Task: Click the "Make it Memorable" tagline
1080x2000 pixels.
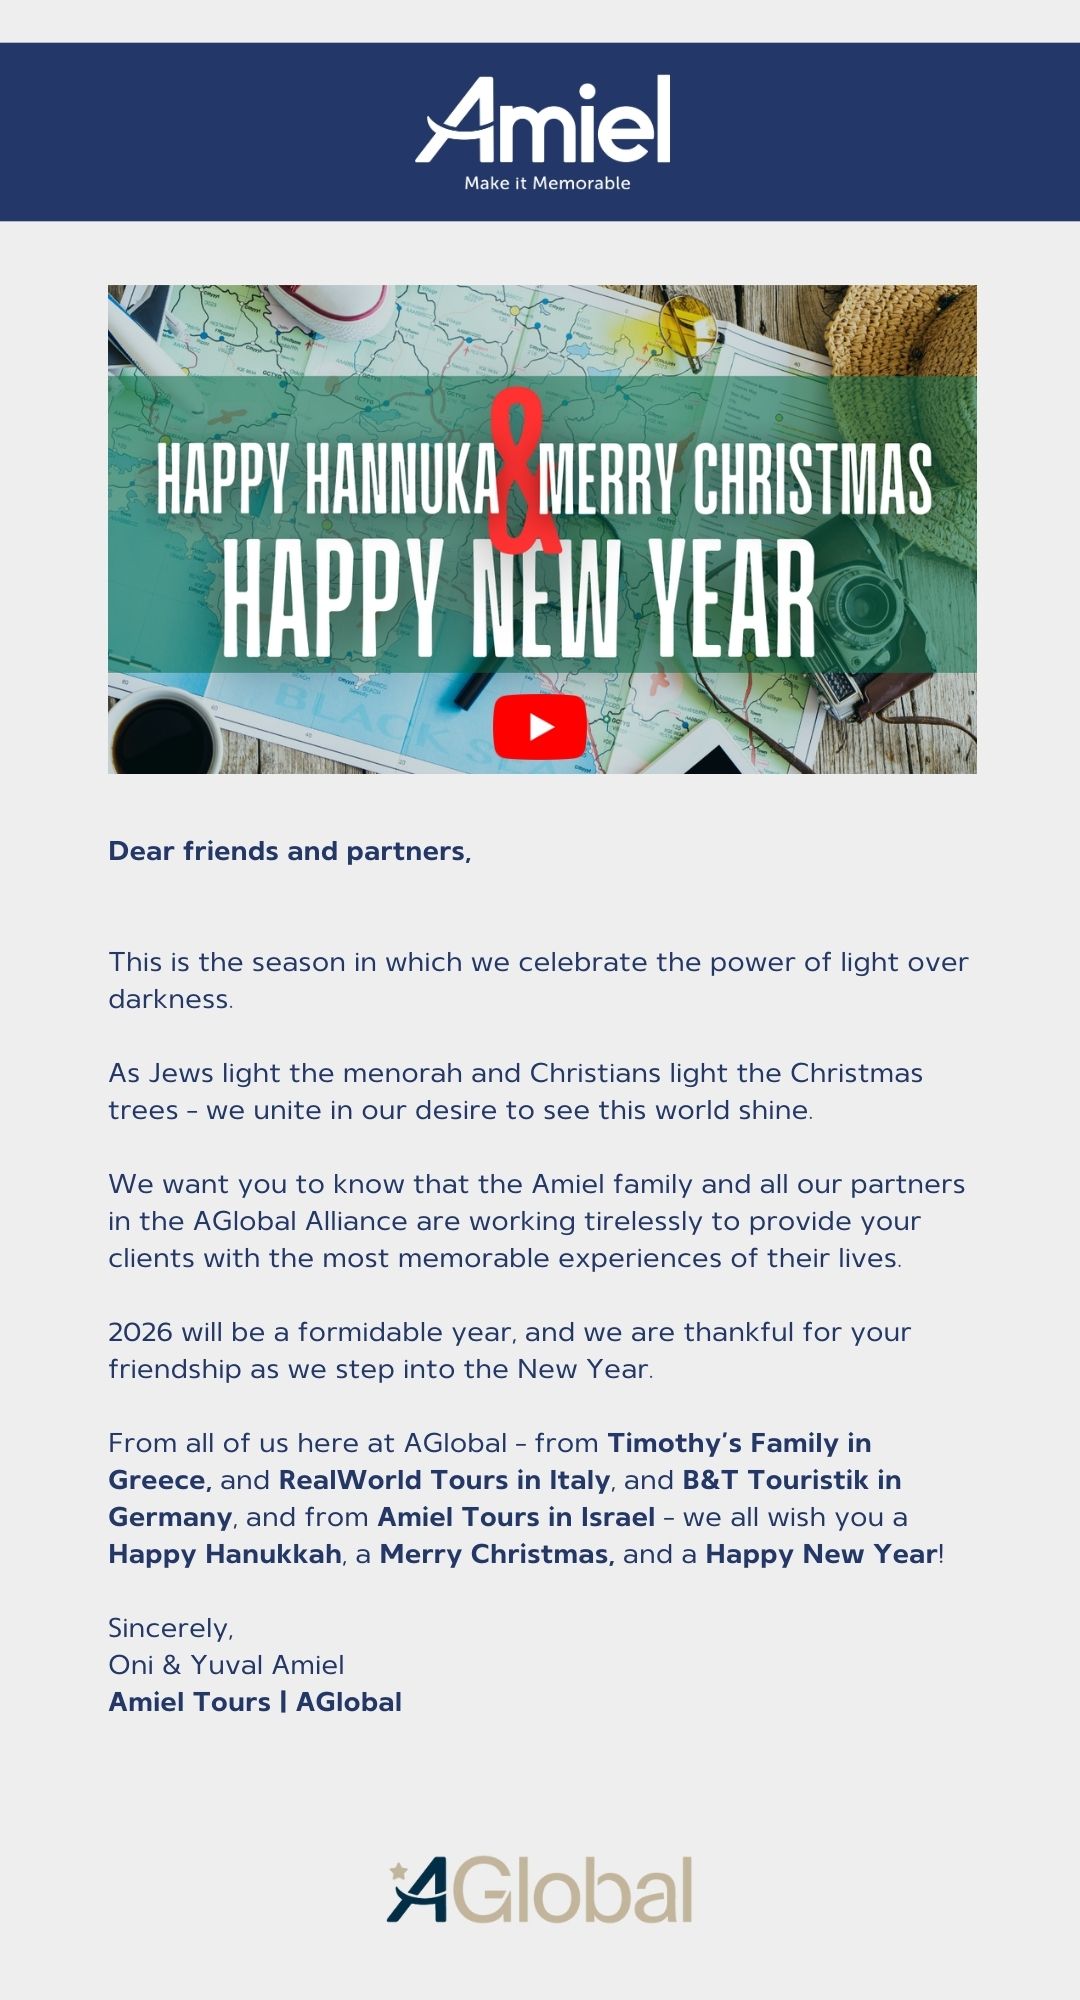Action: click(x=547, y=183)
